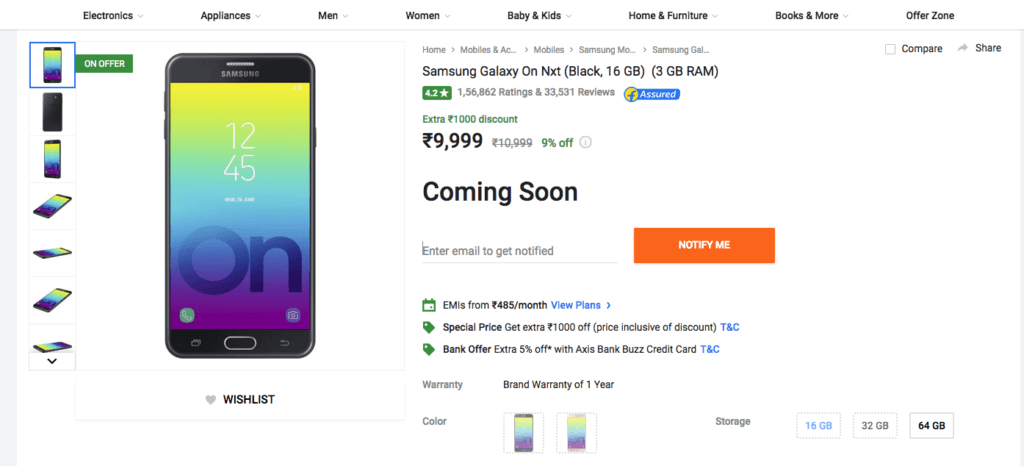
Task: Click the product title Samsung Galaxy On Nxt
Action: coord(571,71)
